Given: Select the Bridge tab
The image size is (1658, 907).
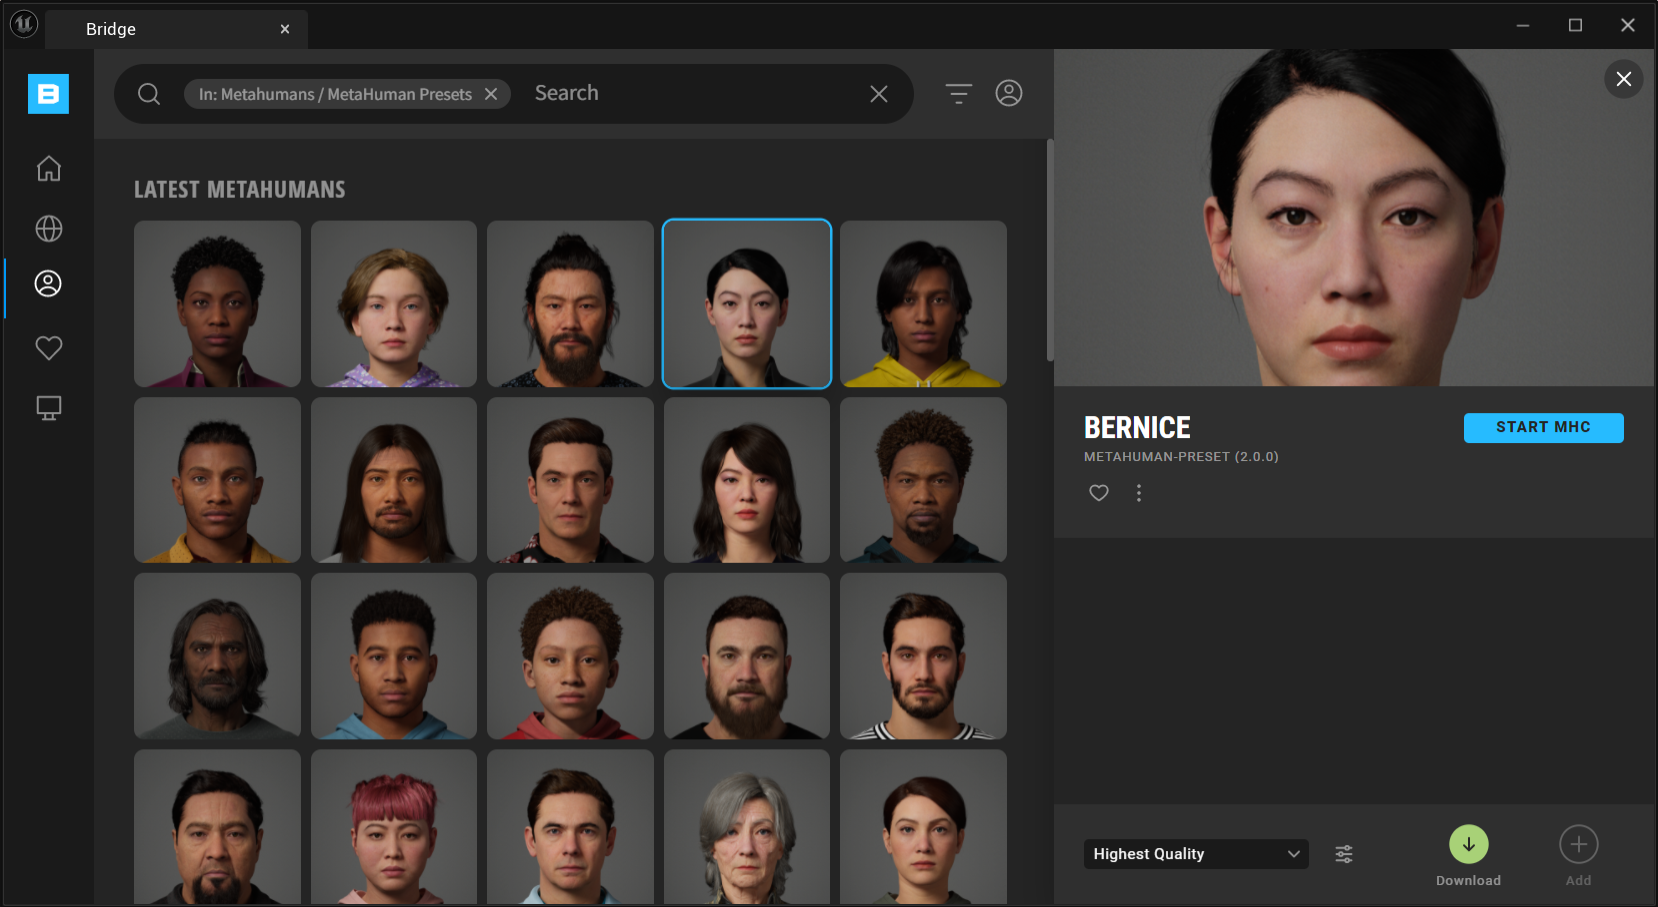Looking at the screenshot, I should (x=176, y=29).
